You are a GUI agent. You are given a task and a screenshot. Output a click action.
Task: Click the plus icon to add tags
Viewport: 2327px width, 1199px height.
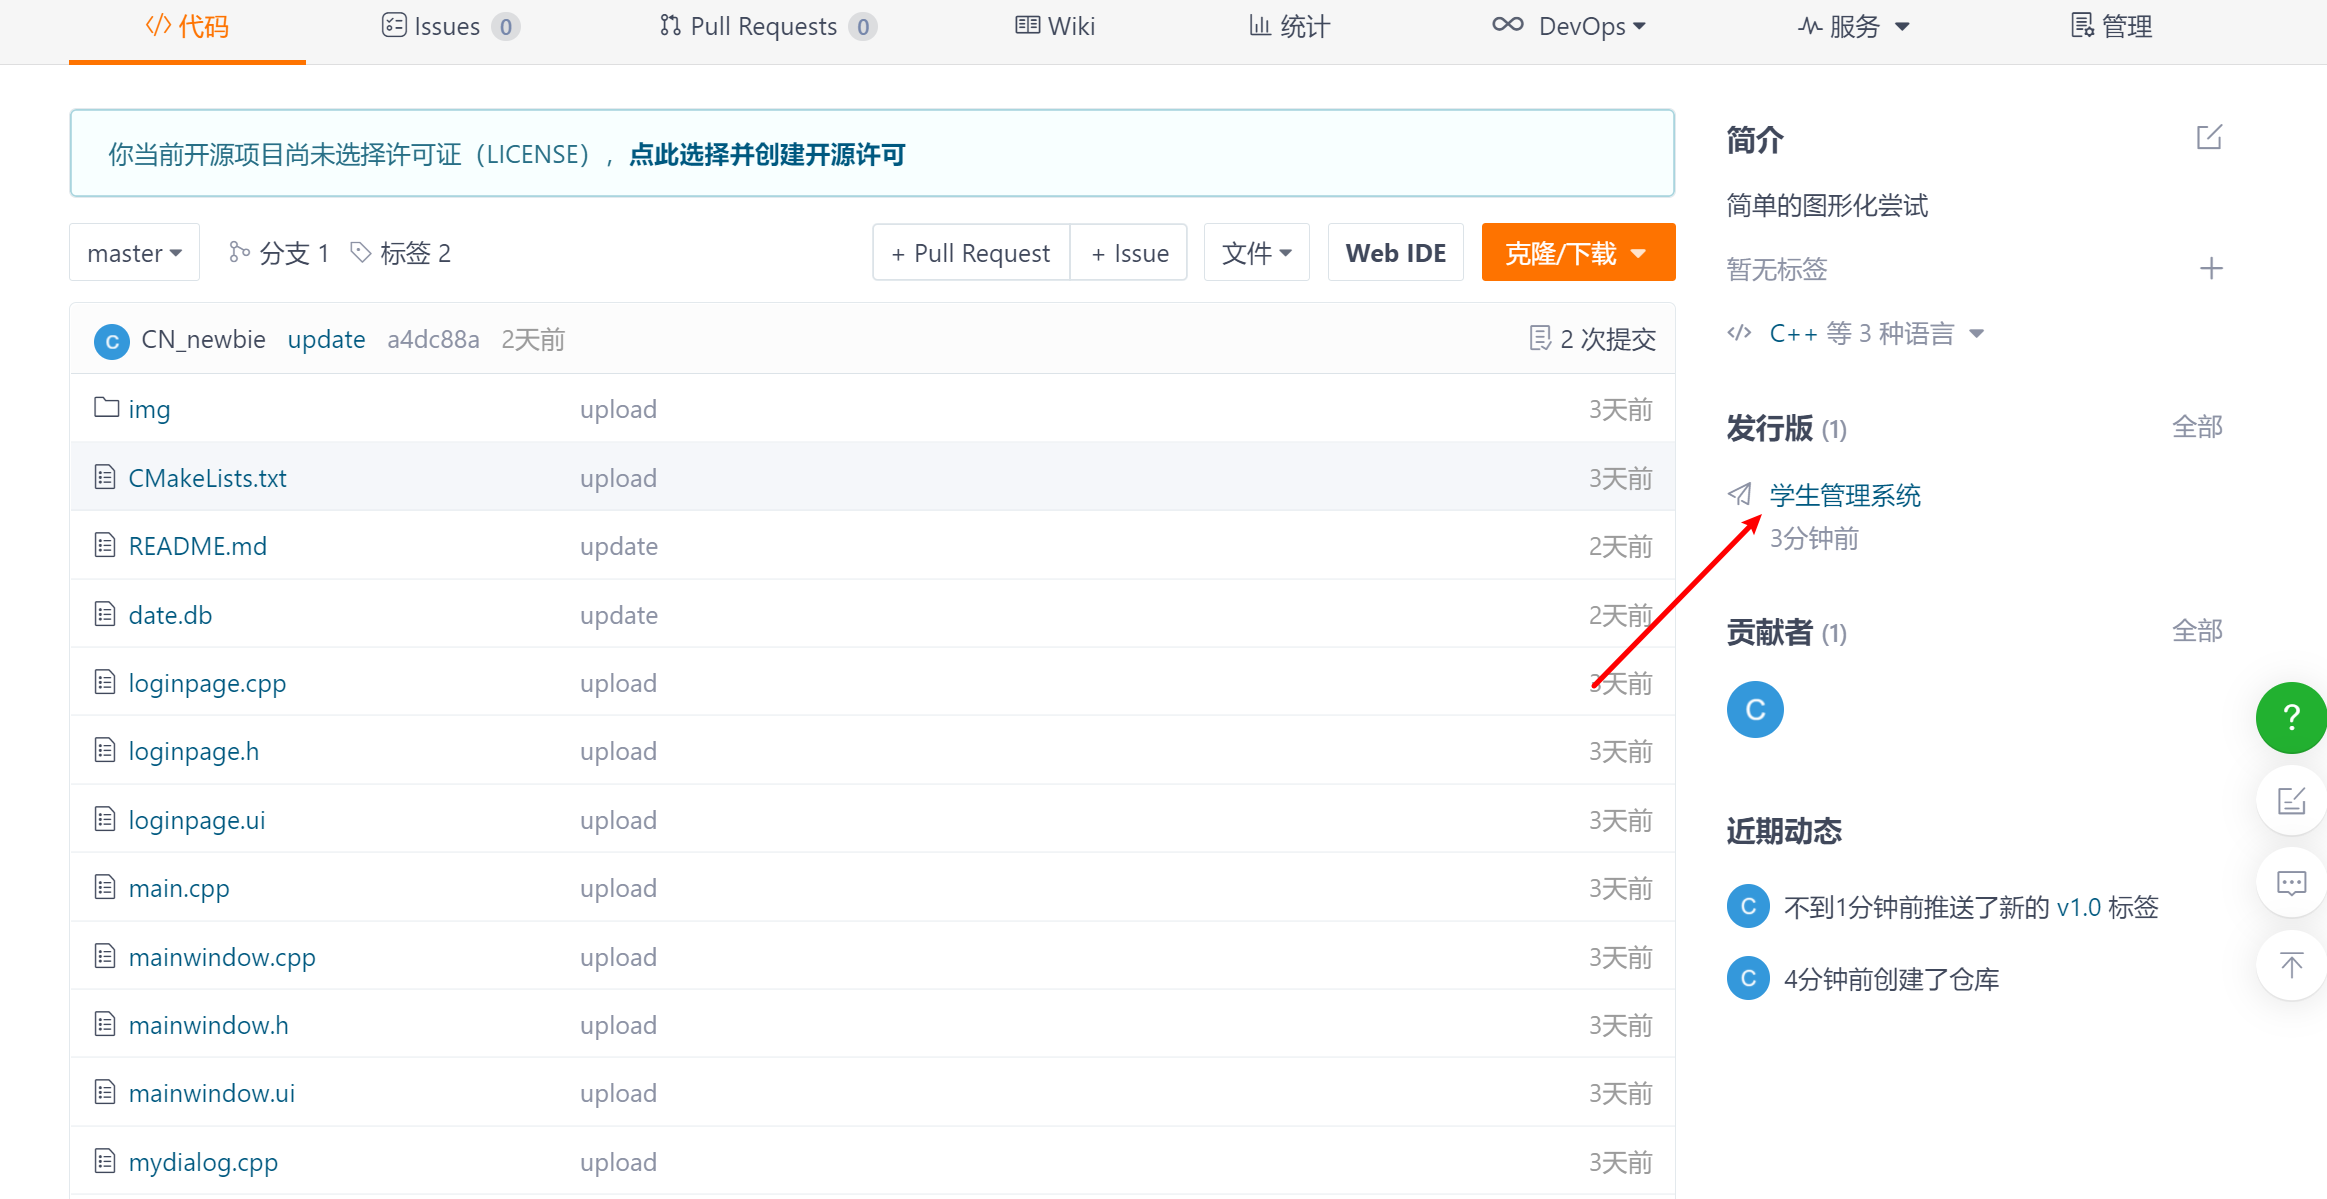point(2210,269)
